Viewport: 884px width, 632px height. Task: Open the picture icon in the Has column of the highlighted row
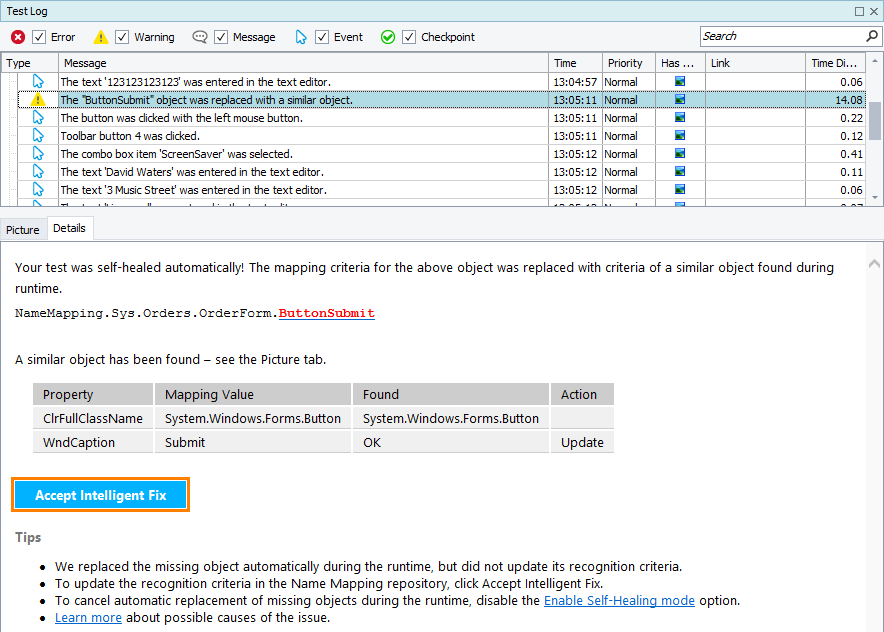pos(681,100)
